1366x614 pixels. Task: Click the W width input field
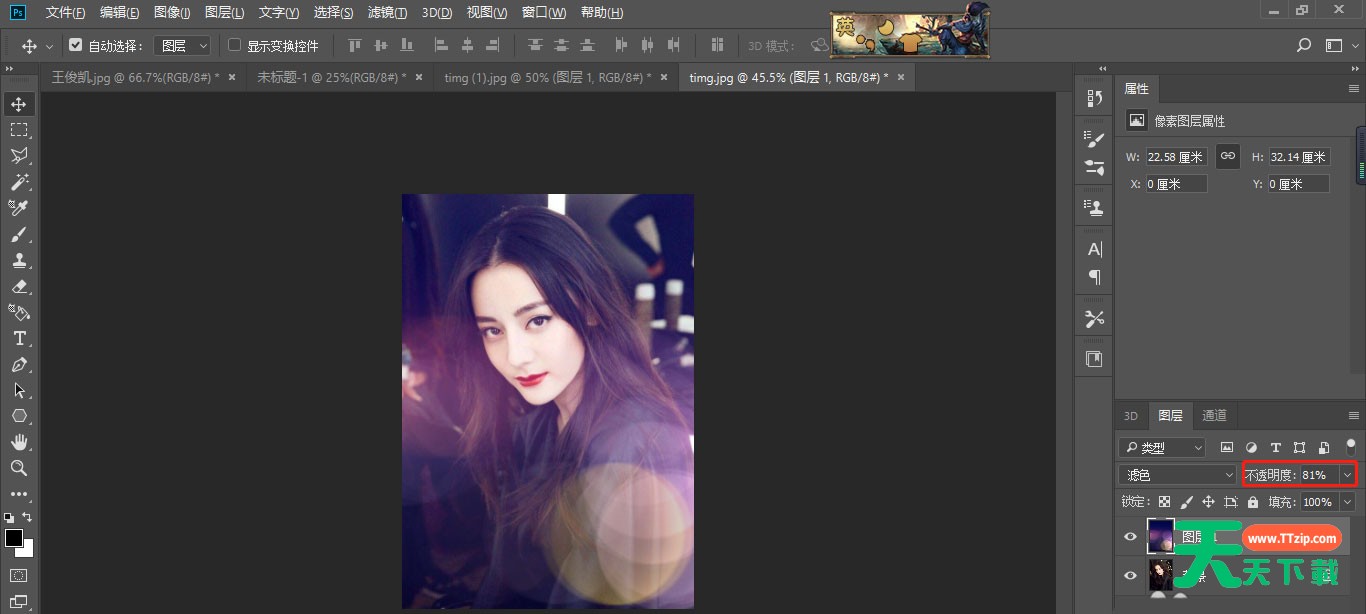point(1176,157)
